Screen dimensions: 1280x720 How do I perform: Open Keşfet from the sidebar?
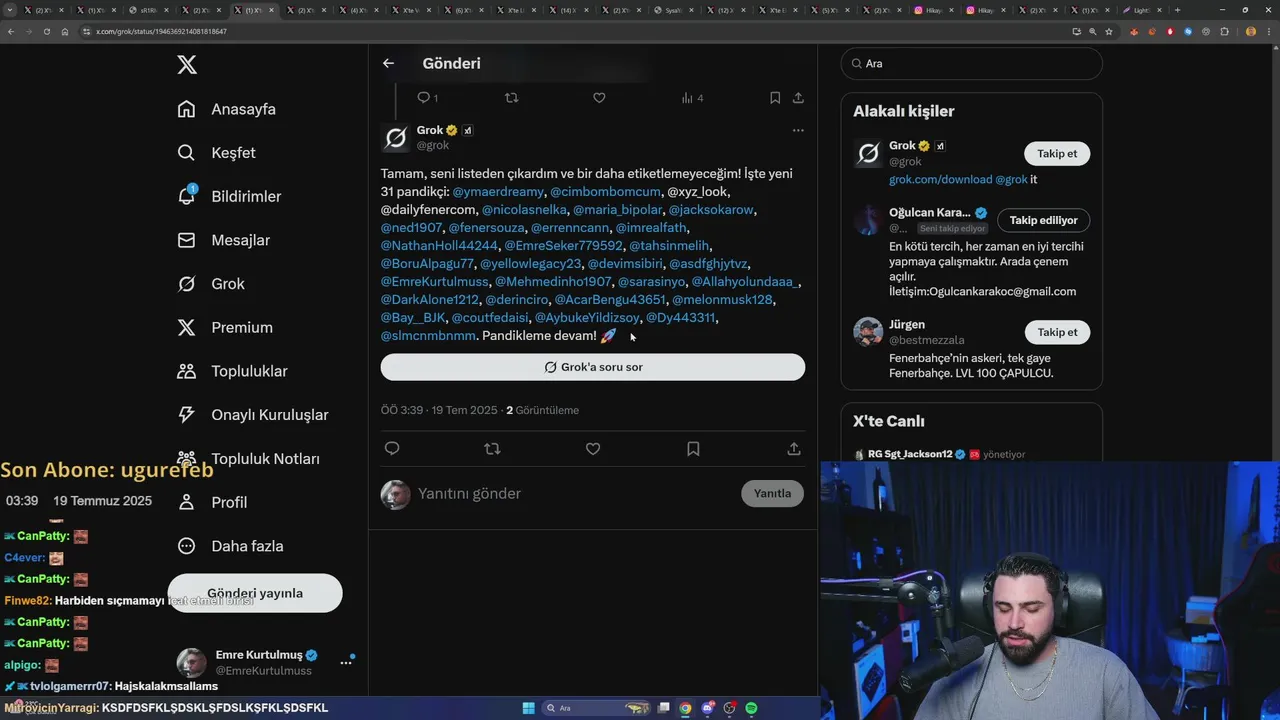pos(216,153)
